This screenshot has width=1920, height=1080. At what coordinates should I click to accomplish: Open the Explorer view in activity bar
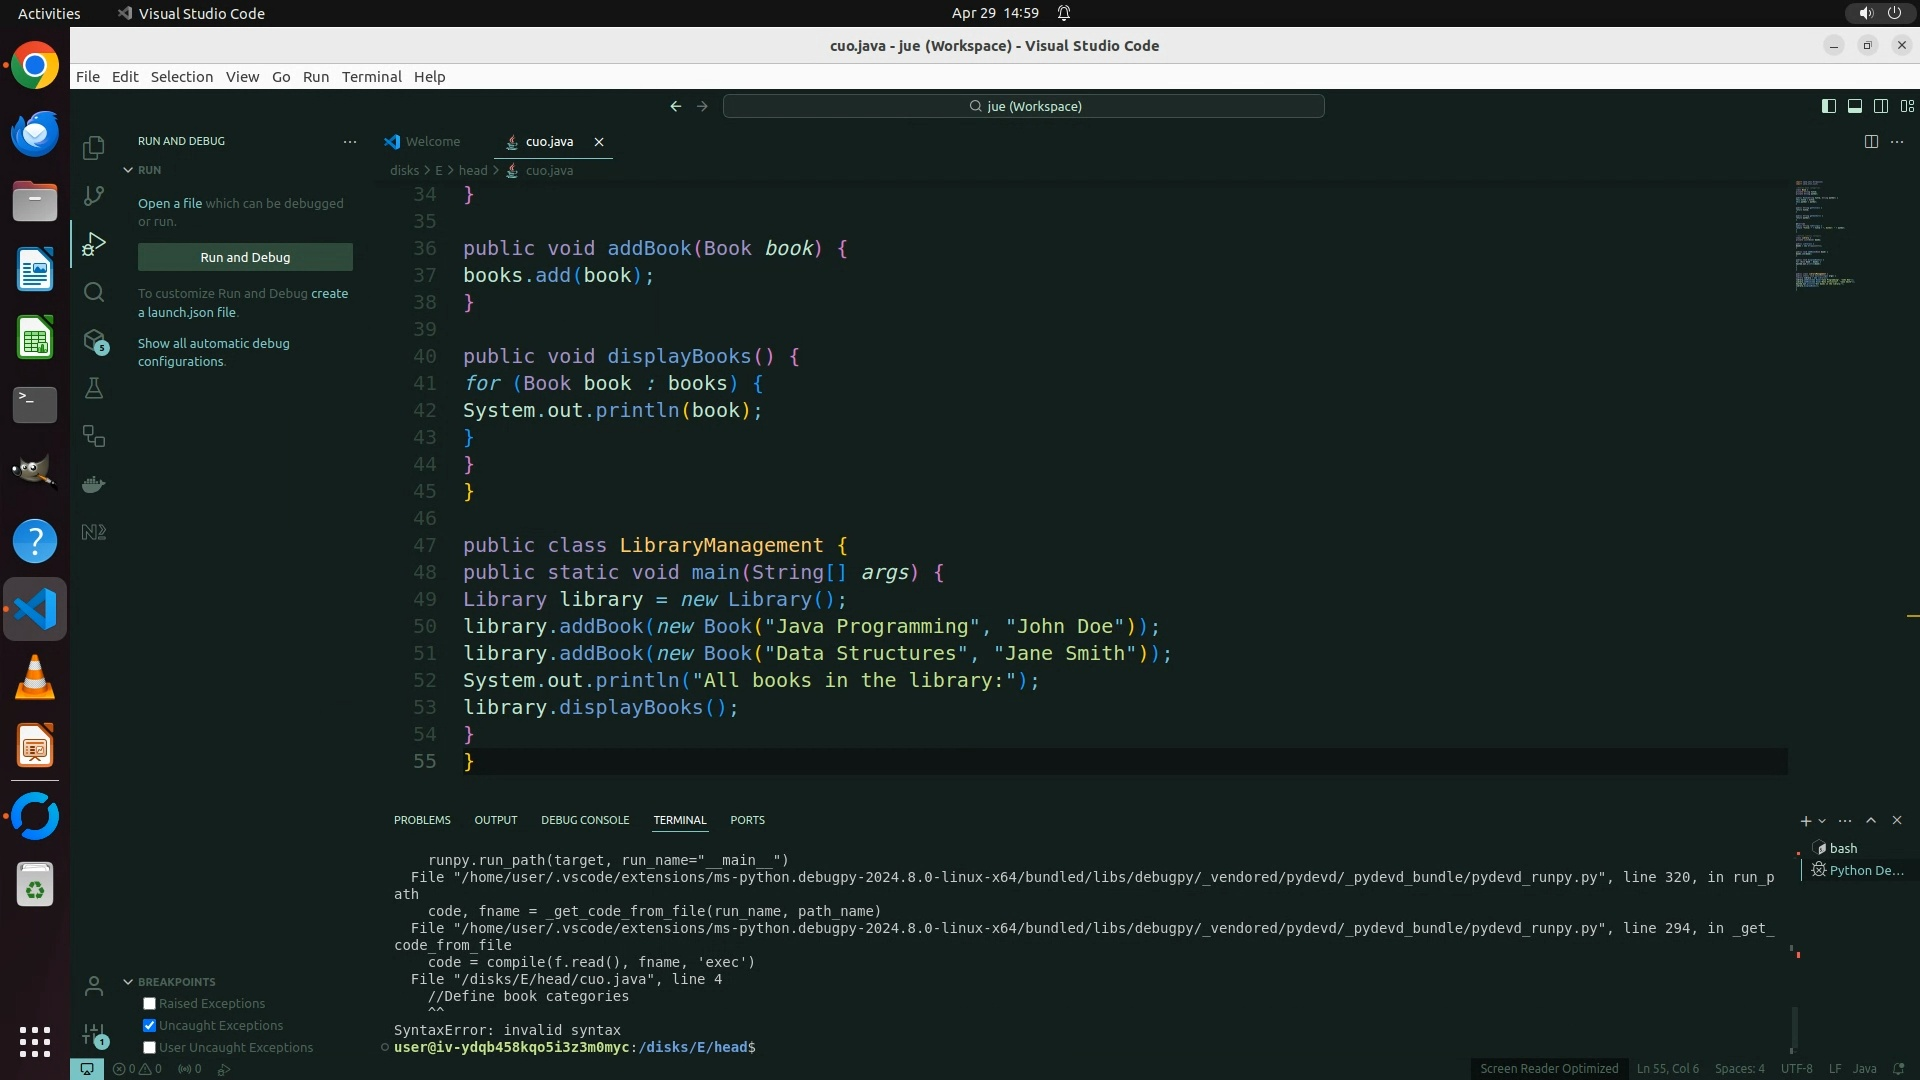pos(94,148)
